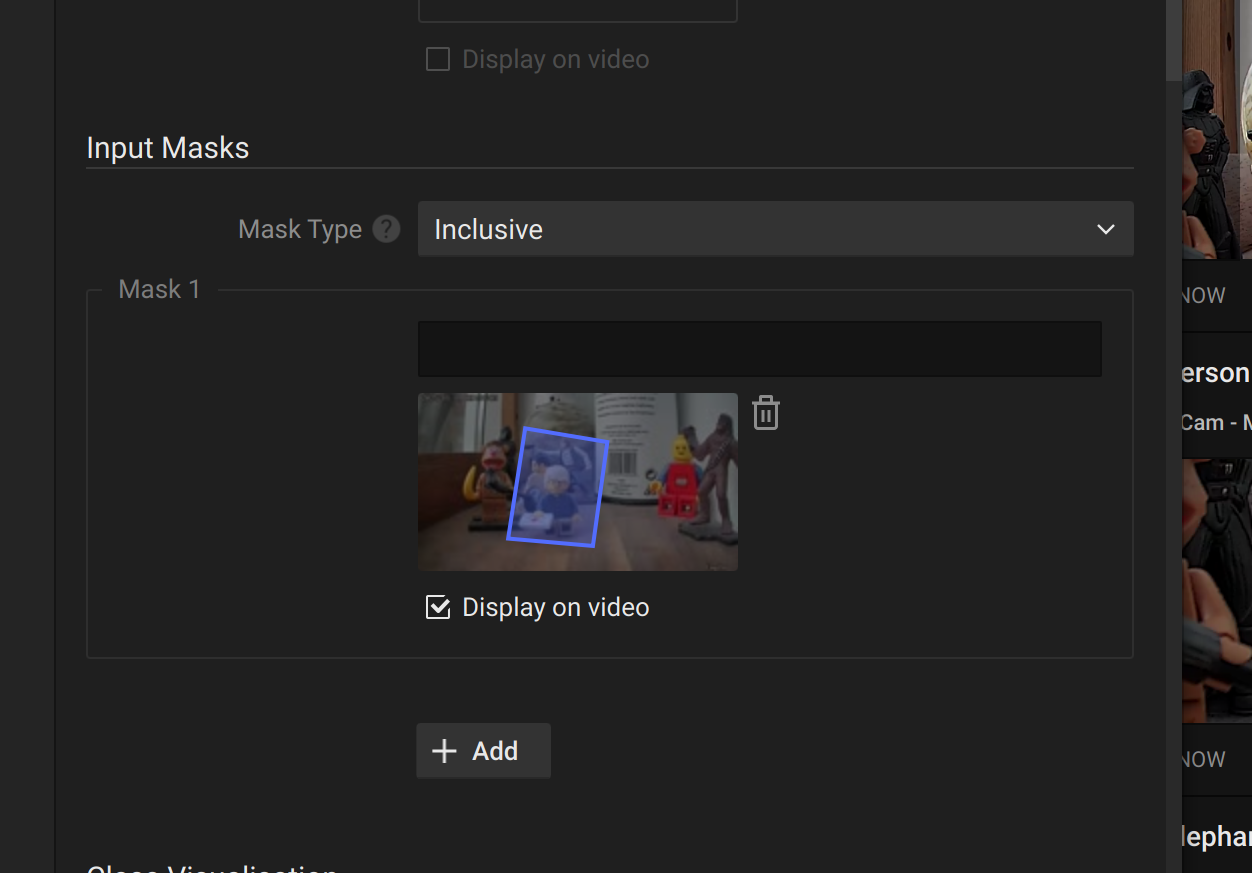The width and height of the screenshot is (1252, 873).
Task: Click the Input Masks section heading
Action: [168, 148]
